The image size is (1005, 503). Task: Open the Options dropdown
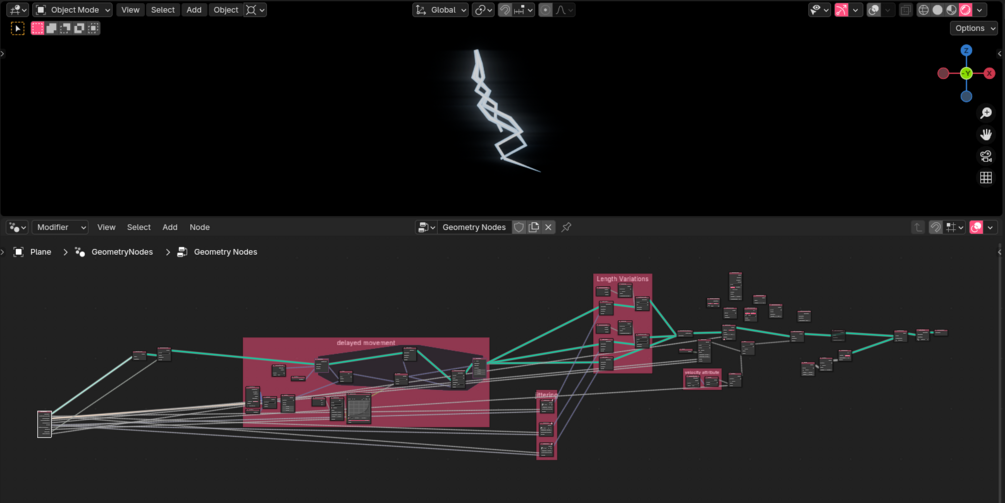pos(974,28)
